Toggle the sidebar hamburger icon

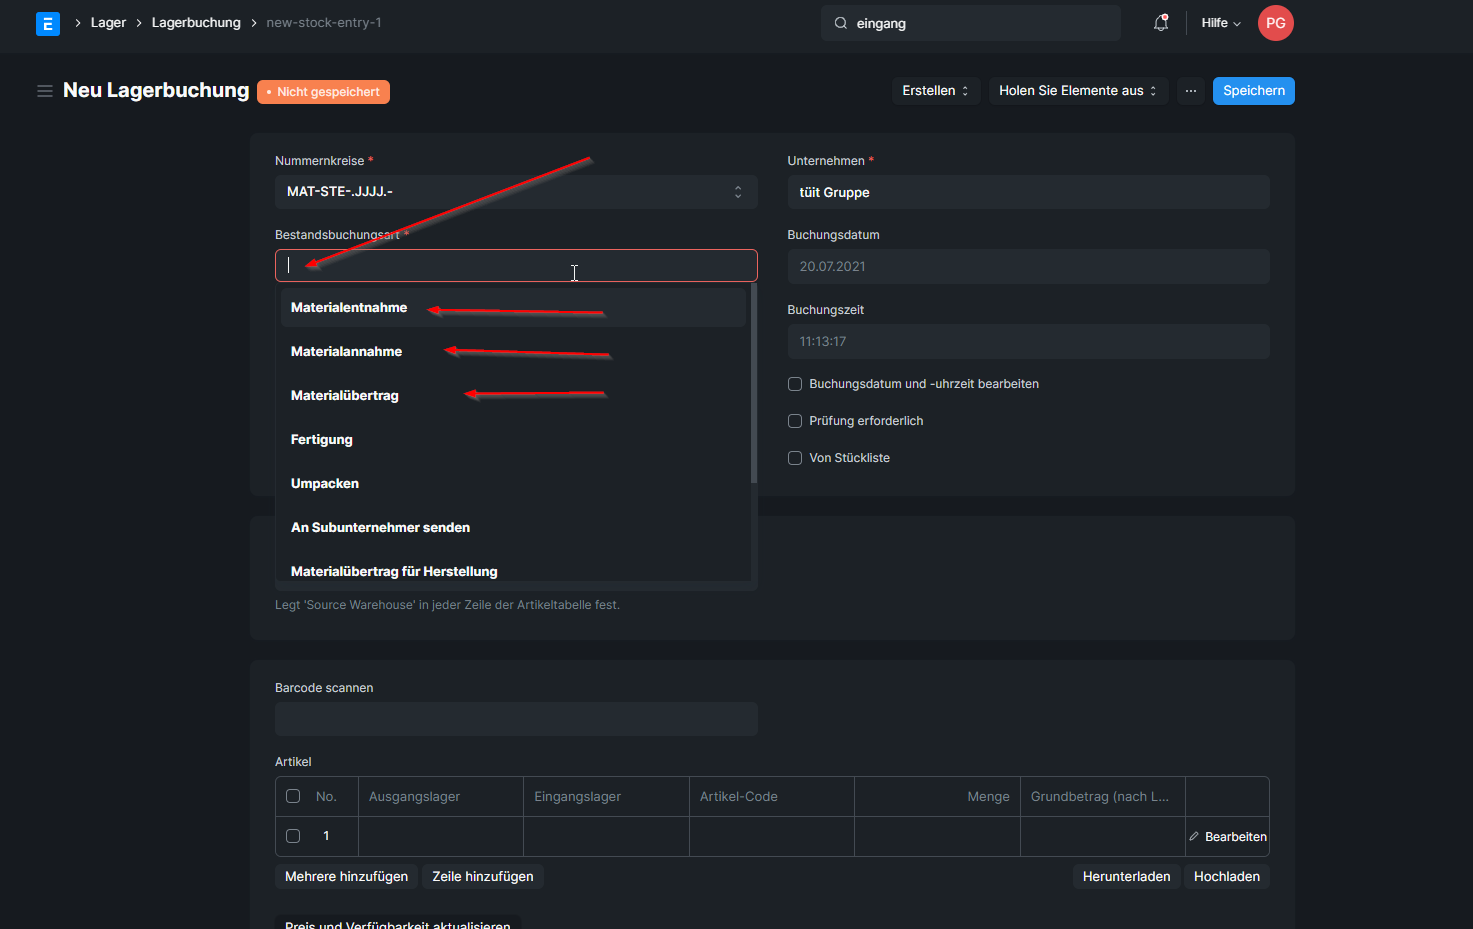click(x=45, y=91)
